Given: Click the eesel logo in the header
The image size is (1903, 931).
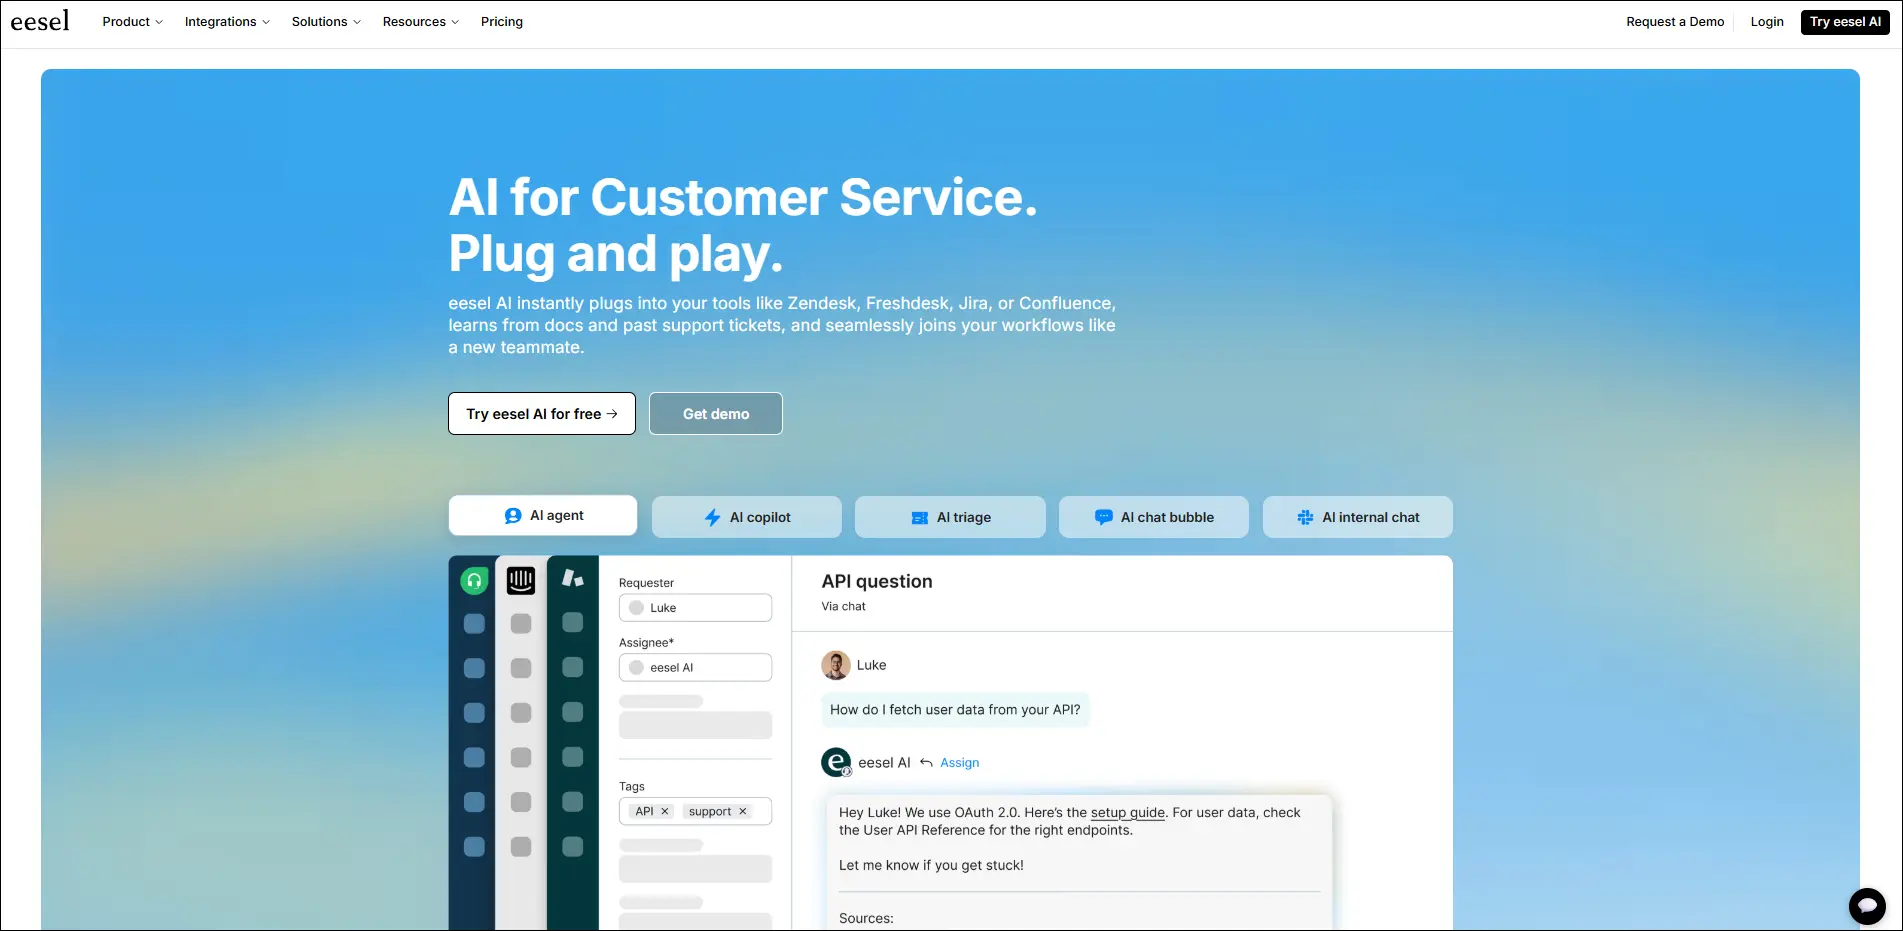Looking at the screenshot, I should coord(40,20).
